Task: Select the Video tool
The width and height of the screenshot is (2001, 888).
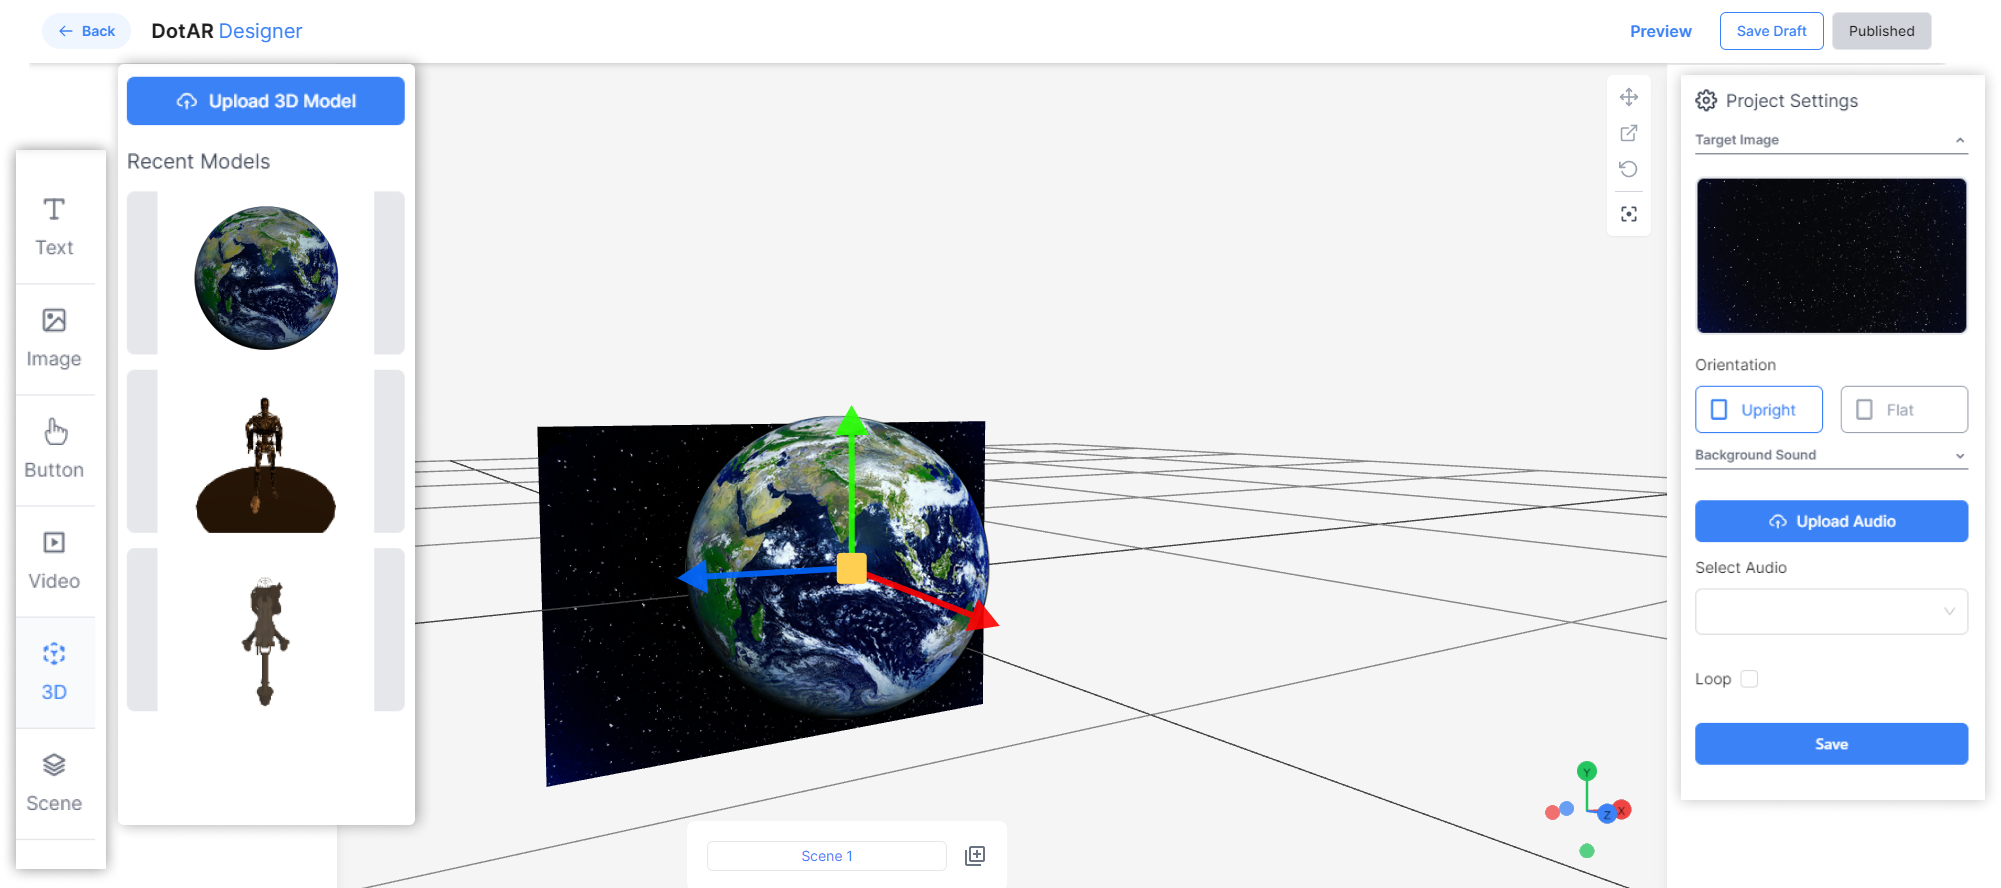Action: [x=54, y=560]
